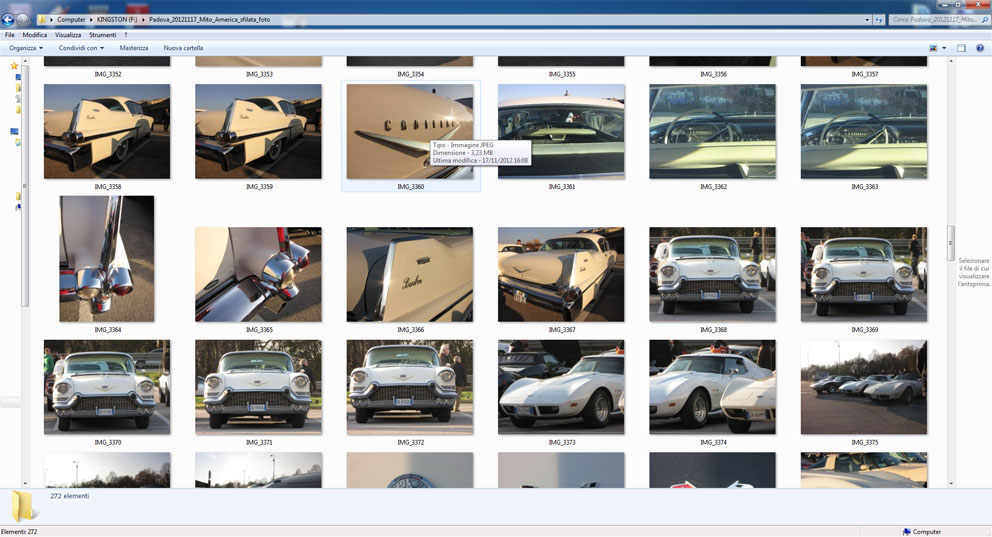Image resolution: width=992 pixels, height=537 pixels.
Task: Change view using the views icon
Action: [x=933, y=48]
